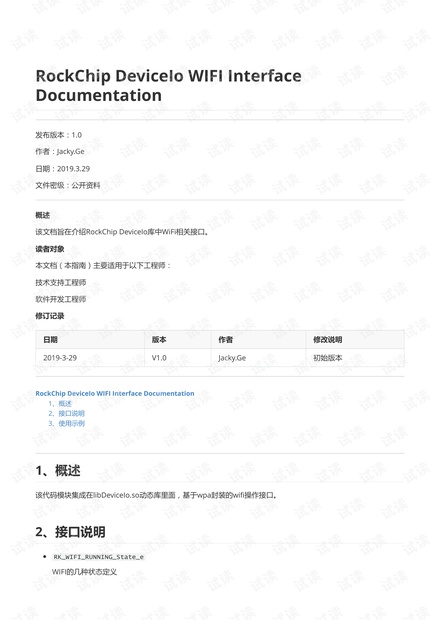Select the 技术支持工程师 line
440x620 pixels.
60,283
